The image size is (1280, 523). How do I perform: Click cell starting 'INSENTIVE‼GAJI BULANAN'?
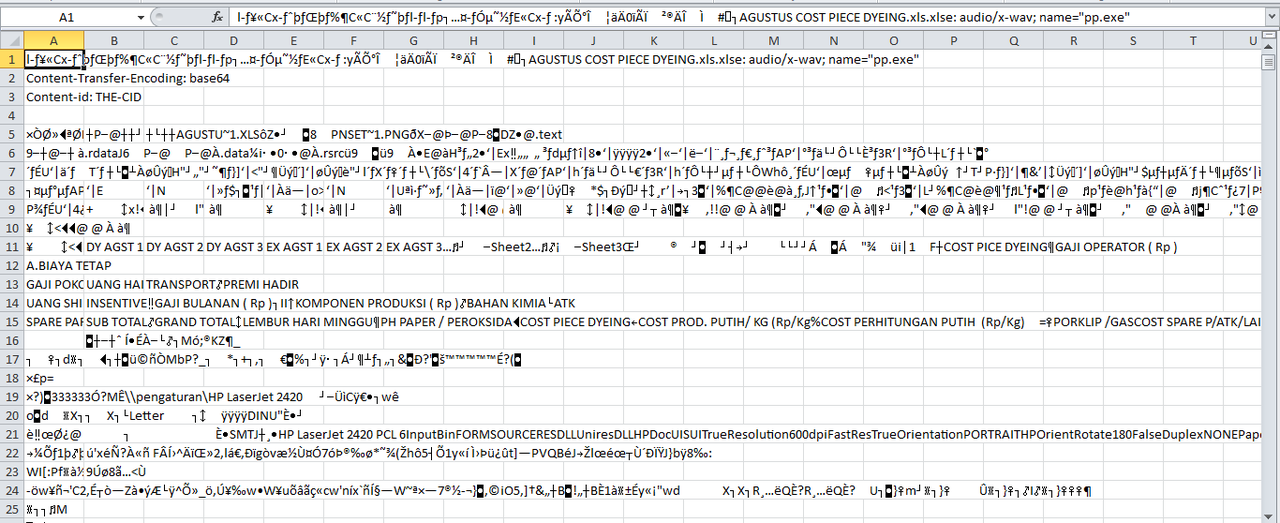click(x=331, y=304)
